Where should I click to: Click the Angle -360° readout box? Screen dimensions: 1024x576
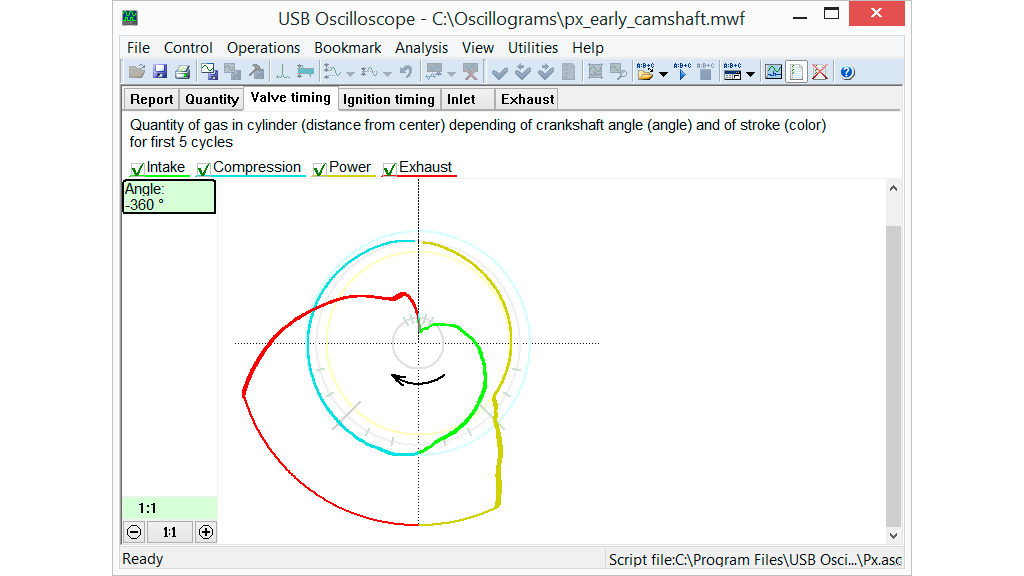coord(169,197)
